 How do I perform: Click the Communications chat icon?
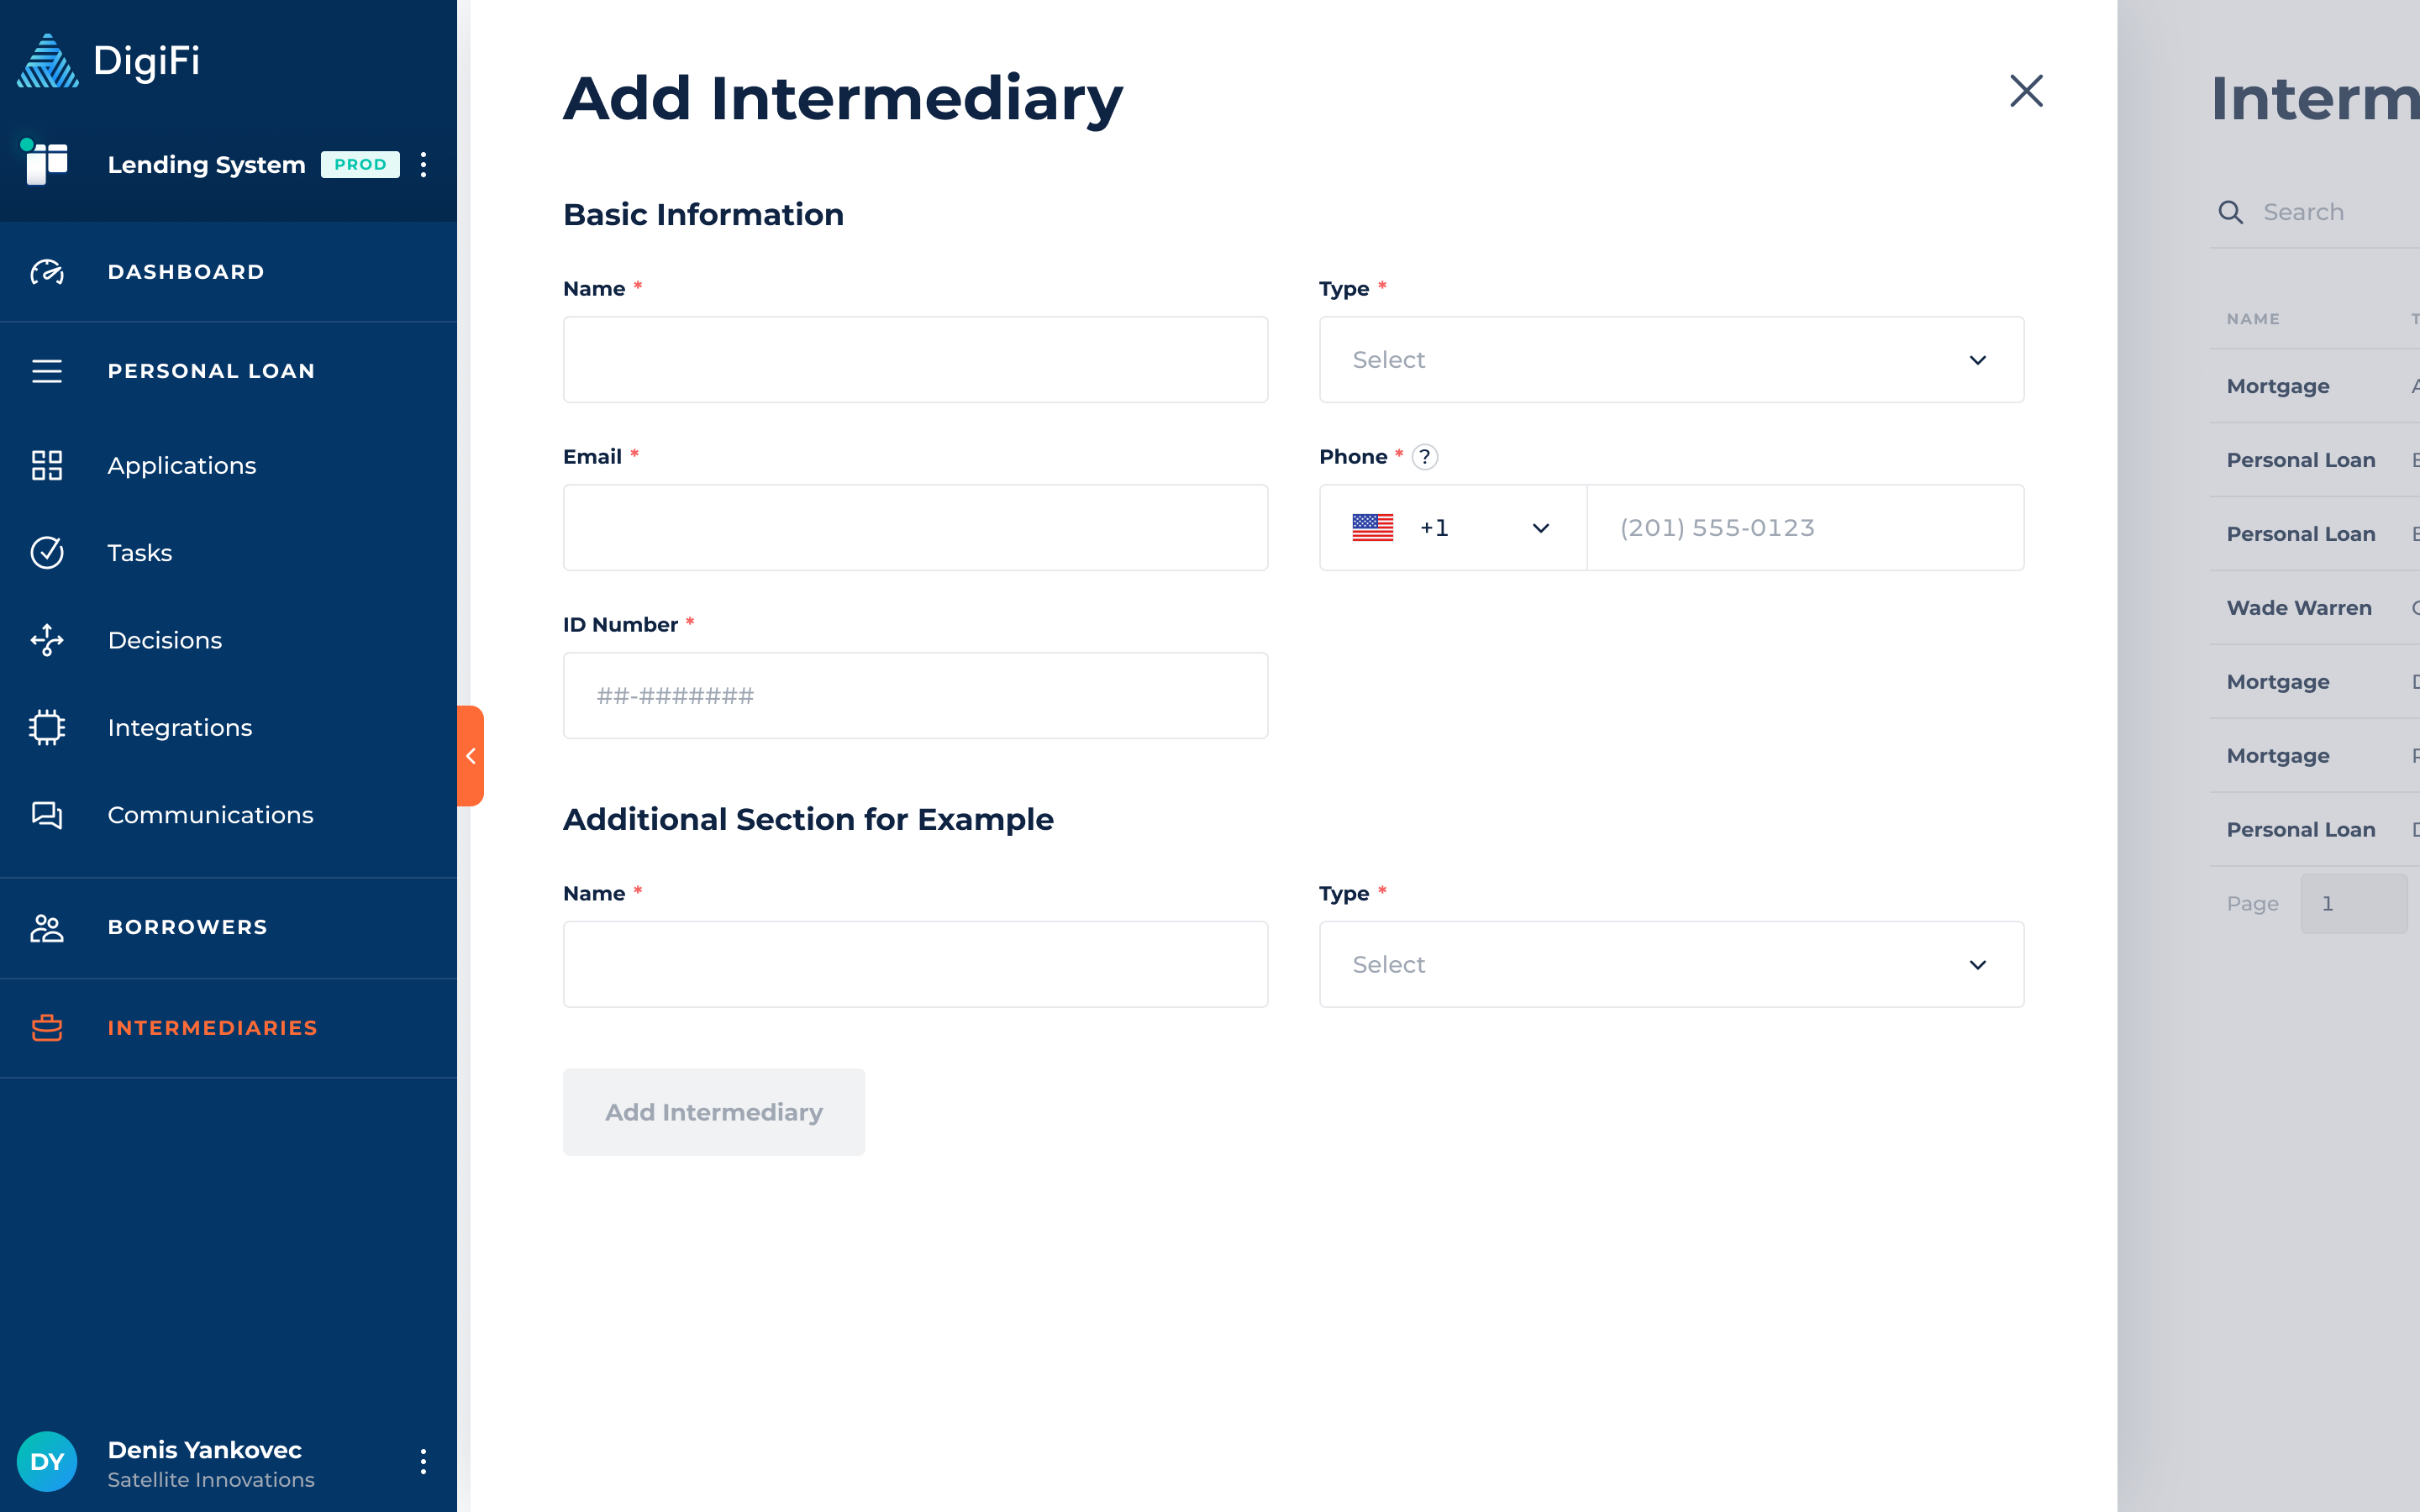tap(47, 815)
